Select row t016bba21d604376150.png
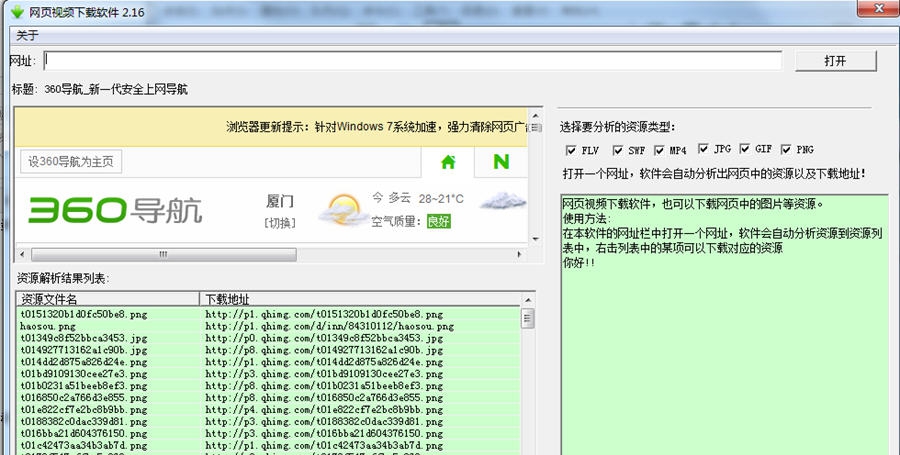The height and width of the screenshot is (455, 900). [x=268, y=434]
